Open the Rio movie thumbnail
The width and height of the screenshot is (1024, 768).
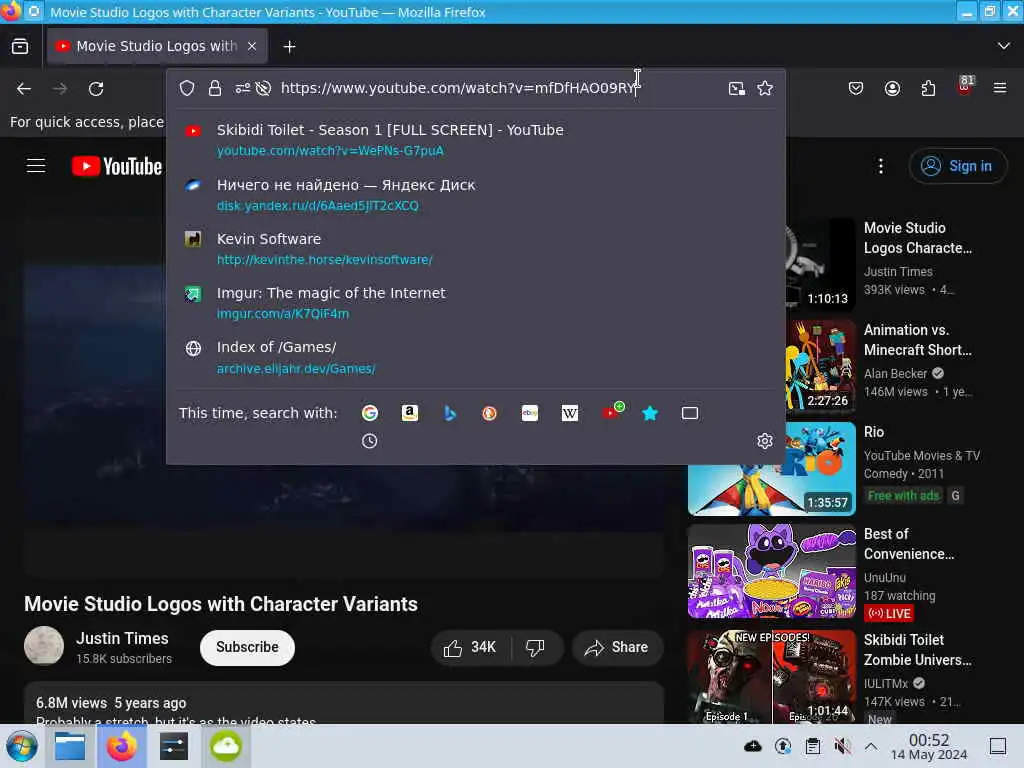click(x=772, y=469)
